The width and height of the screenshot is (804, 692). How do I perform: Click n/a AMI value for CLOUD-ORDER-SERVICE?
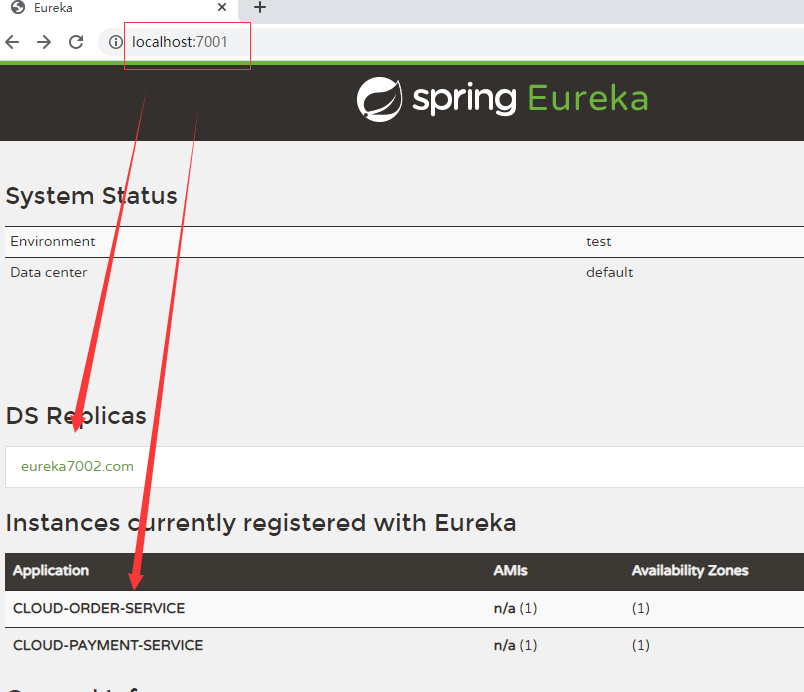505,608
